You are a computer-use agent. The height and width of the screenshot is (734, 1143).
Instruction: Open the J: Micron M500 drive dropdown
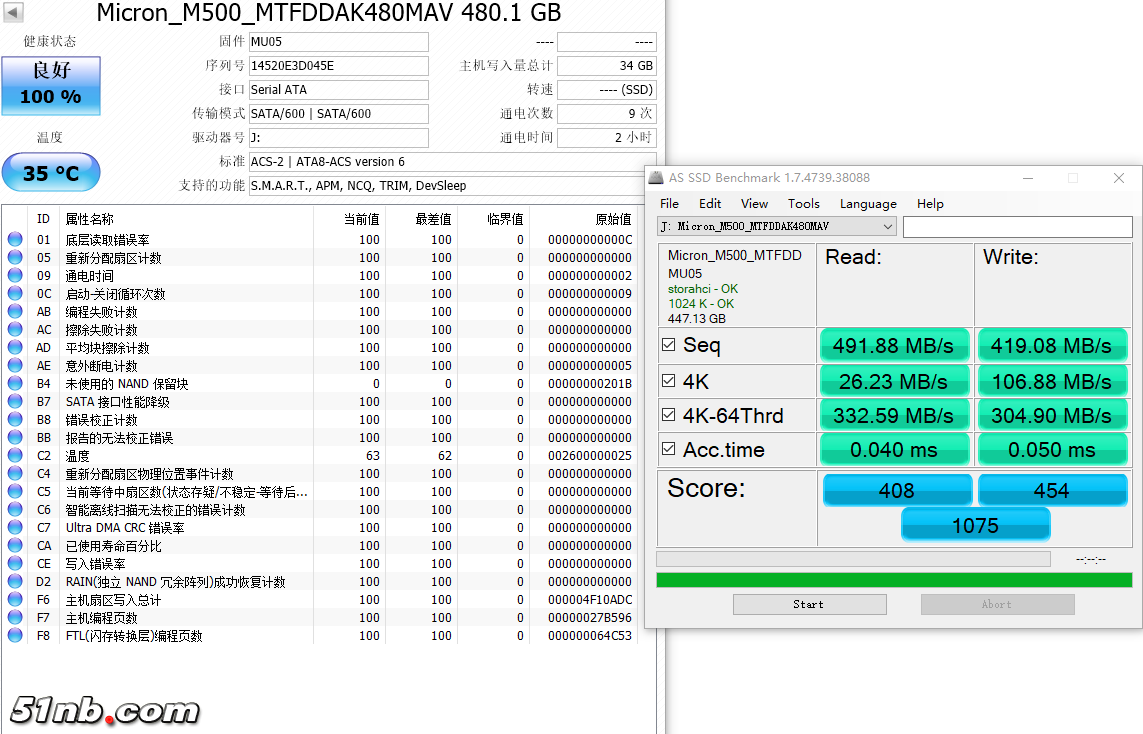pos(776,227)
